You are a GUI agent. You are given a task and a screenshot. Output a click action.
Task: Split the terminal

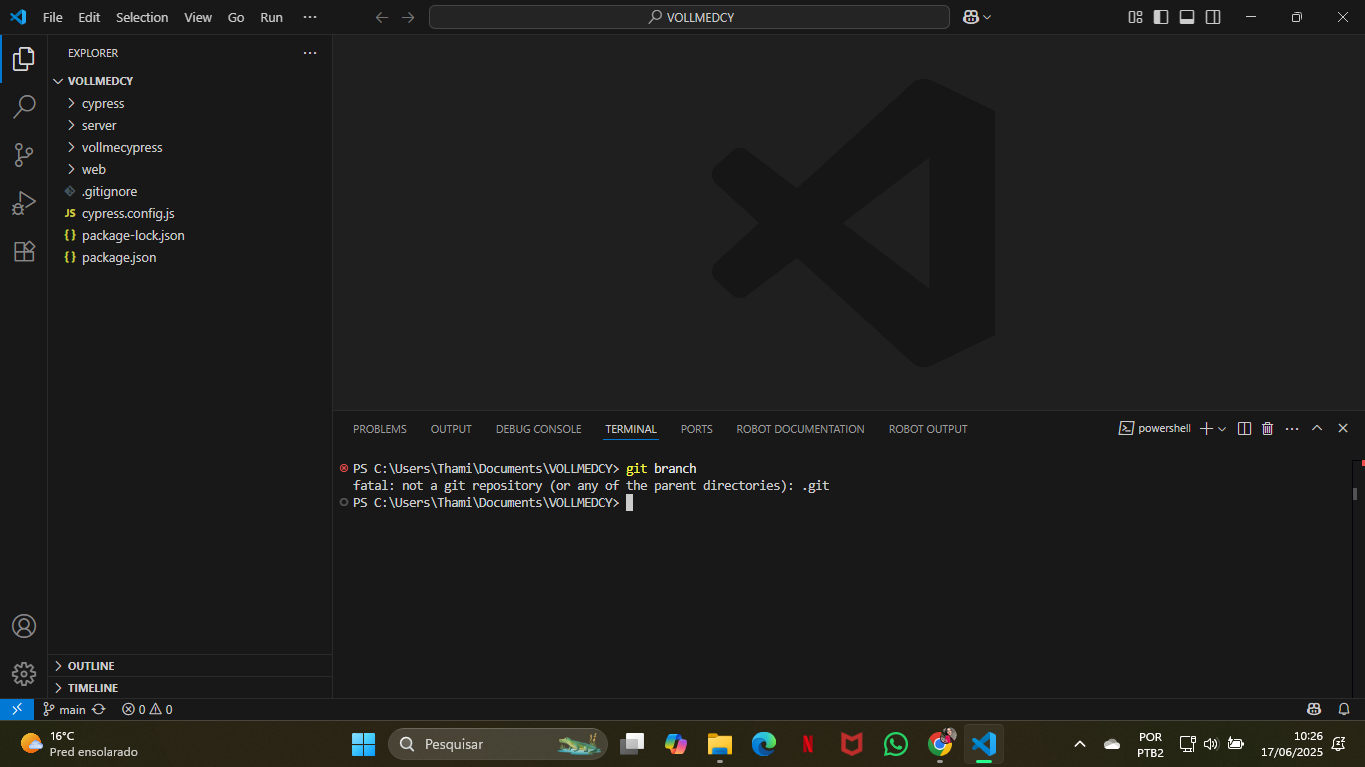[1244, 428]
